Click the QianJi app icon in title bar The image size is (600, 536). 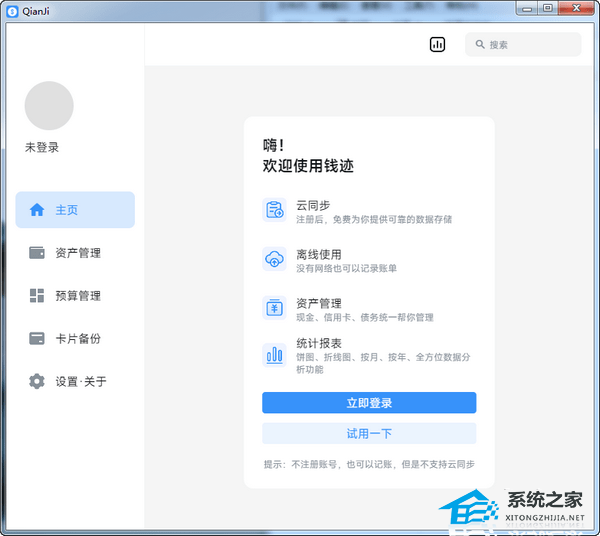pos(12,11)
